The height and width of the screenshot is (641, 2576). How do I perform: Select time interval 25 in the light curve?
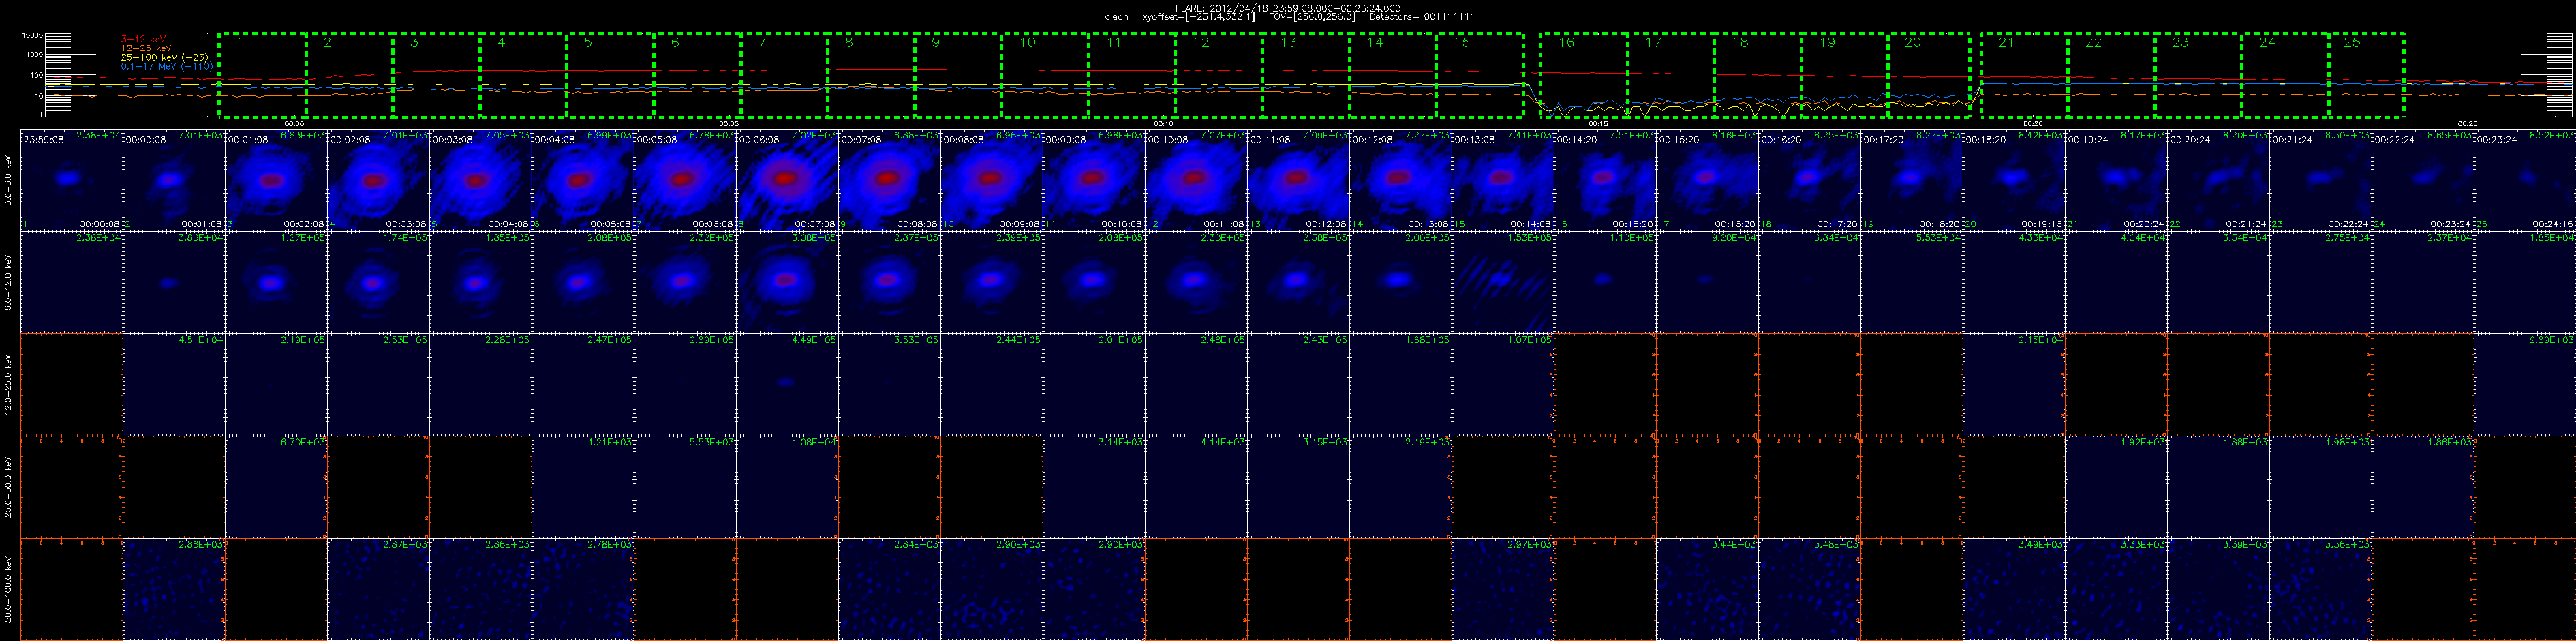[x=2366, y=75]
